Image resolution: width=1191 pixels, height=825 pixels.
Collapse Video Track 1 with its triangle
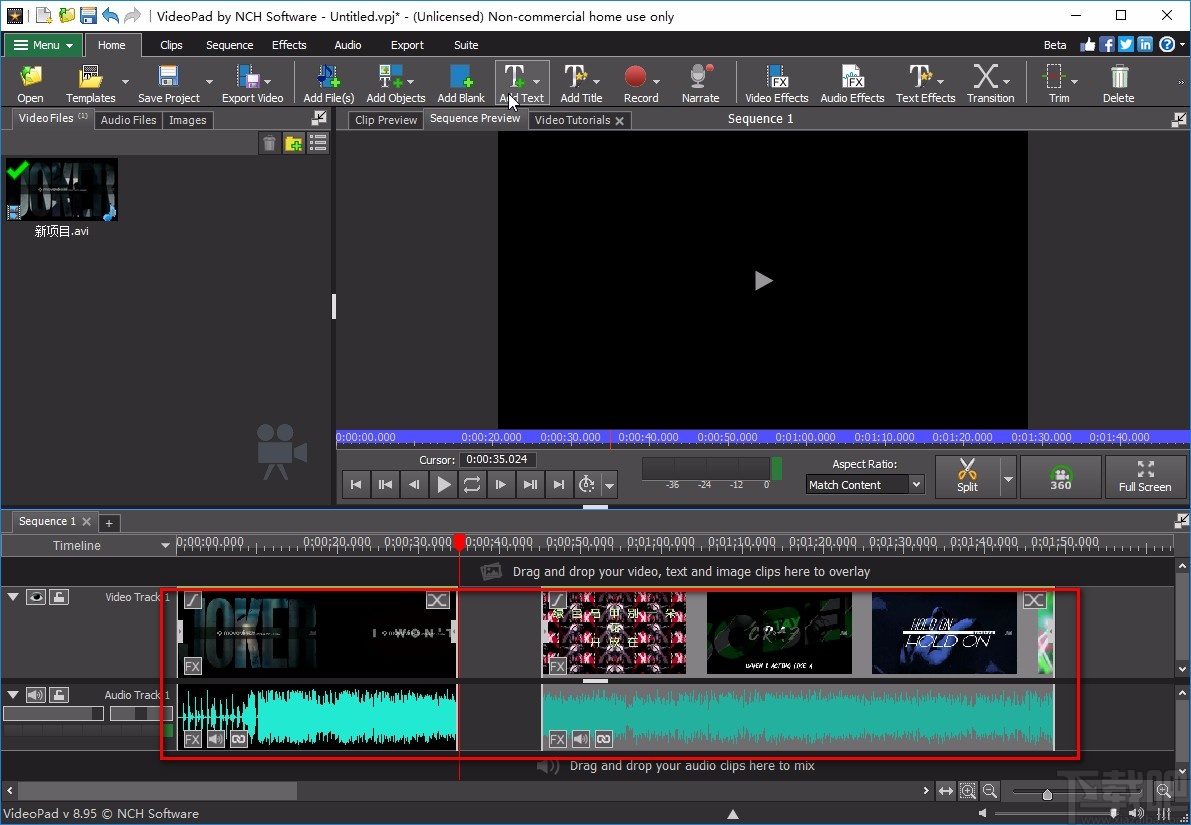(13, 596)
